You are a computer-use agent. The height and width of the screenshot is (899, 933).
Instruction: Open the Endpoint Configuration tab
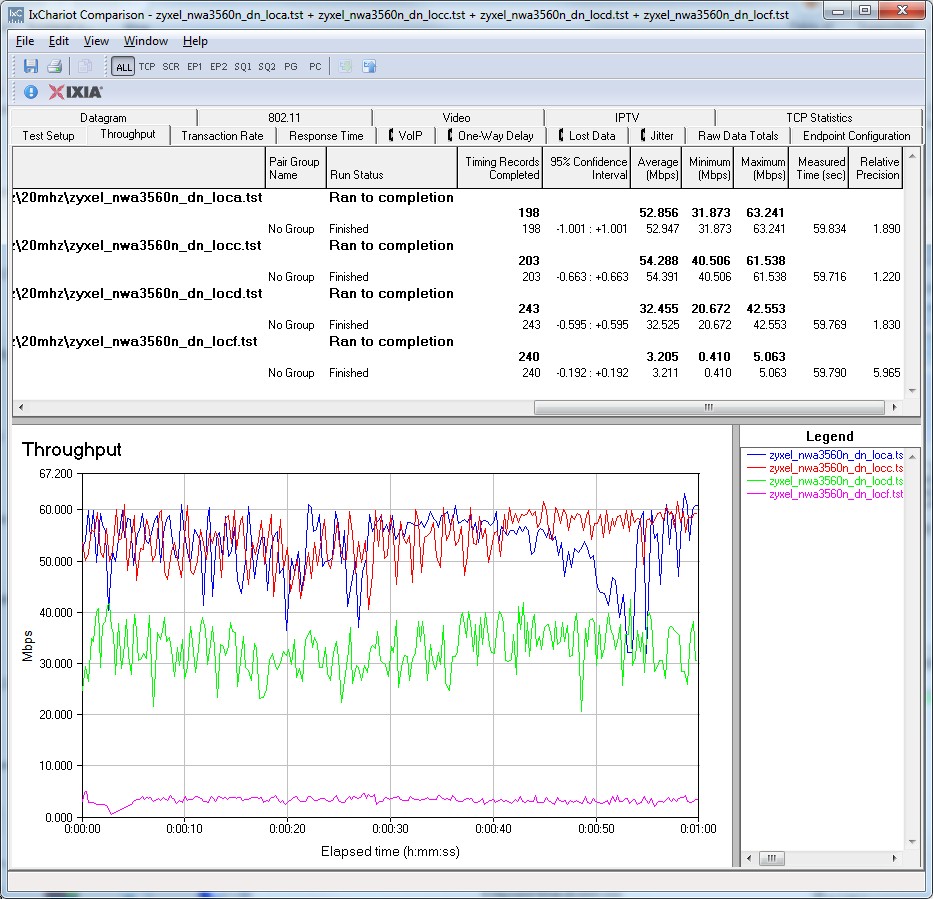coord(856,136)
